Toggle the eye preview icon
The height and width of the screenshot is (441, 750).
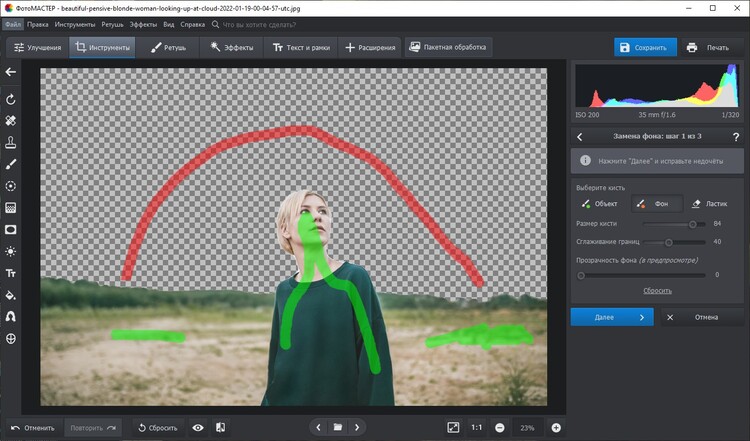(x=198, y=427)
